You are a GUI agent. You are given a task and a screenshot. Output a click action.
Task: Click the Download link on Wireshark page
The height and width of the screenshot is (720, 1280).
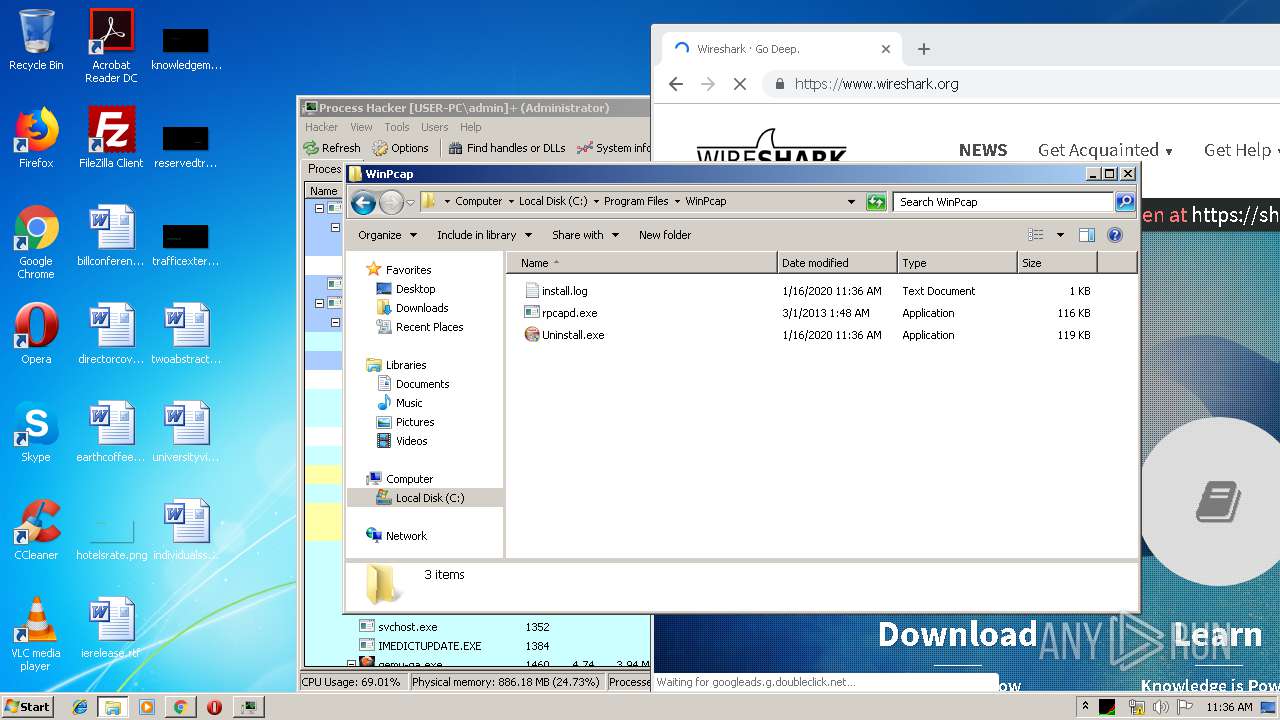pyautogui.click(x=957, y=634)
